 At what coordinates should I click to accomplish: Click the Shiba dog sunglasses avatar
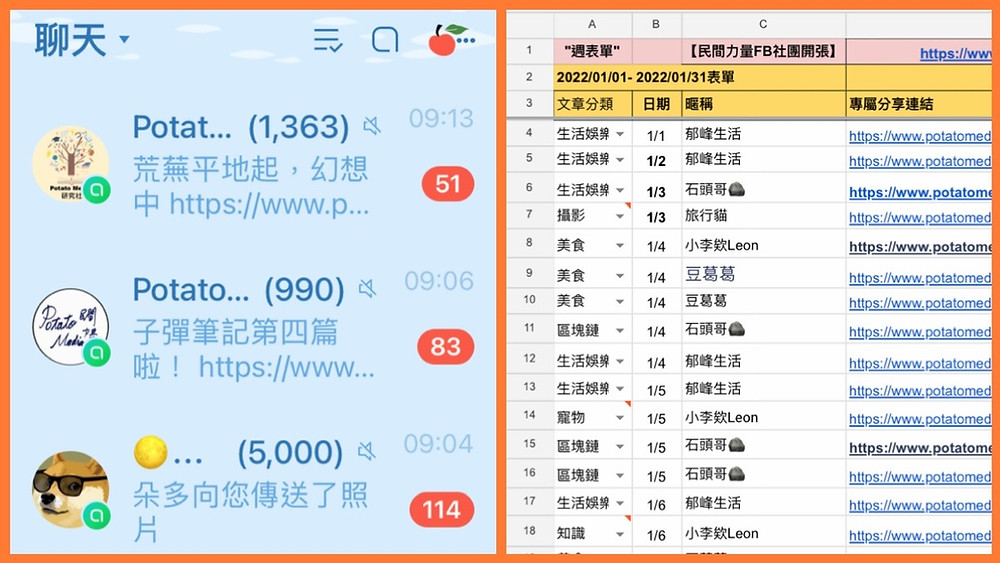click(71, 490)
